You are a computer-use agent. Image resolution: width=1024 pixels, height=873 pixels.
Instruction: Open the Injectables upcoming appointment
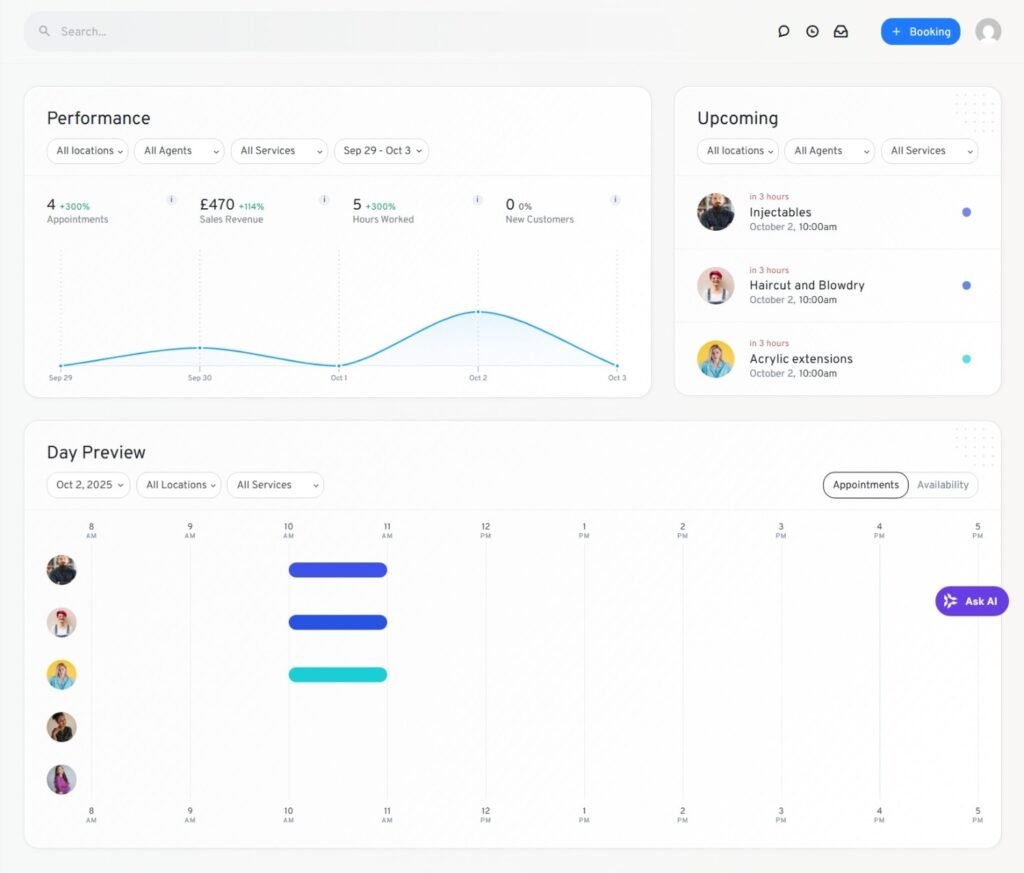(780, 212)
